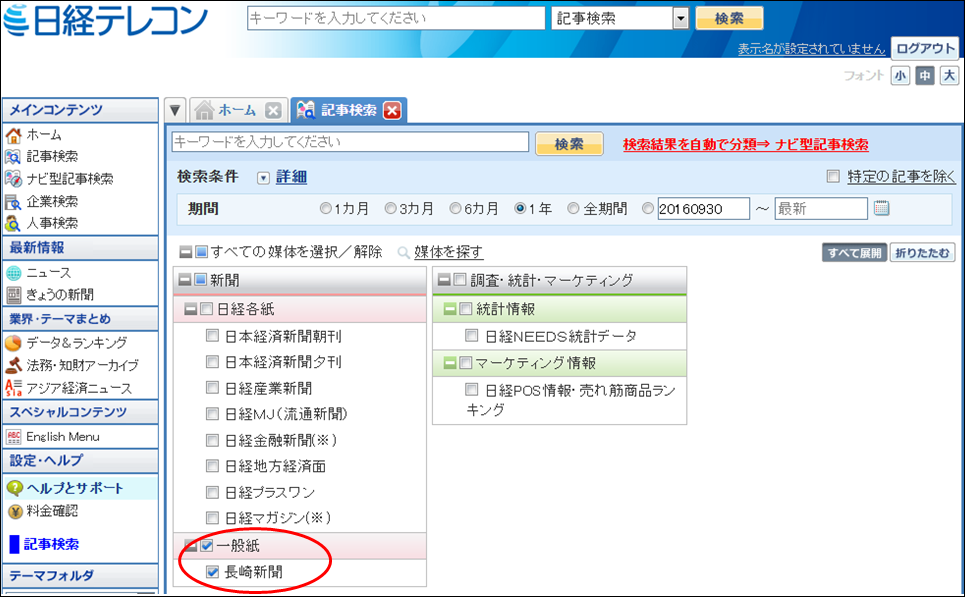Collapse the 新聞 section
965x597 pixels.
pyautogui.click(x=185, y=281)
